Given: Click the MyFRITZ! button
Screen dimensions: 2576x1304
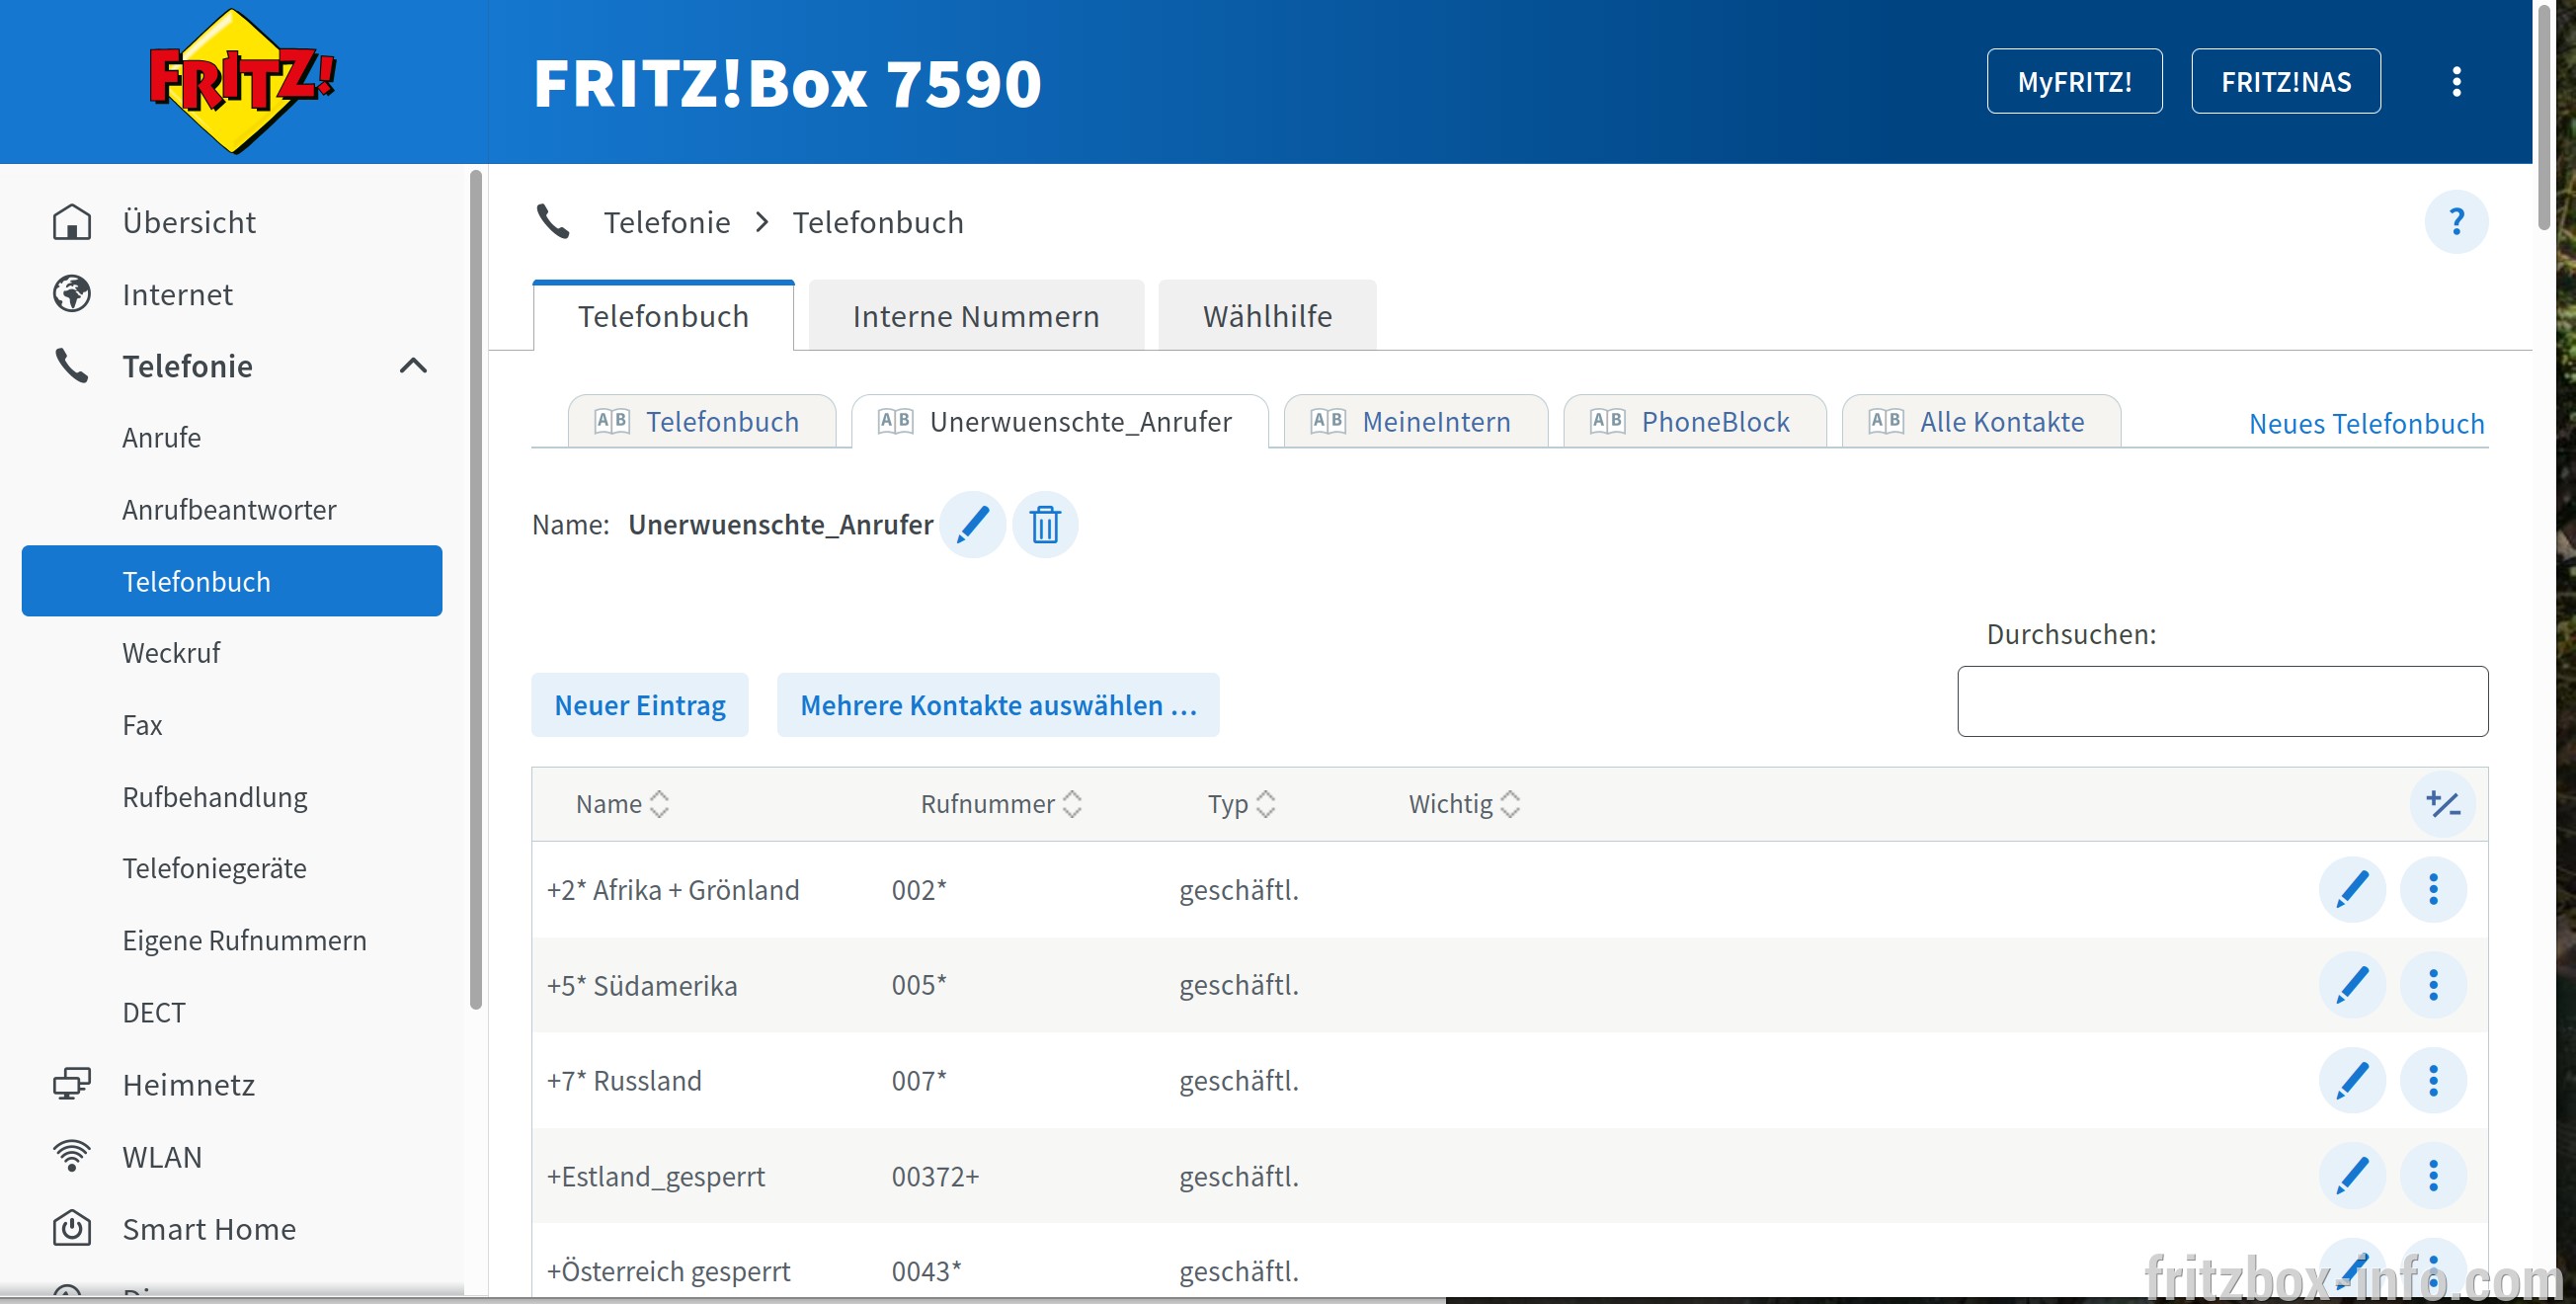Looking at the screenshot, I should point(2074,82).
